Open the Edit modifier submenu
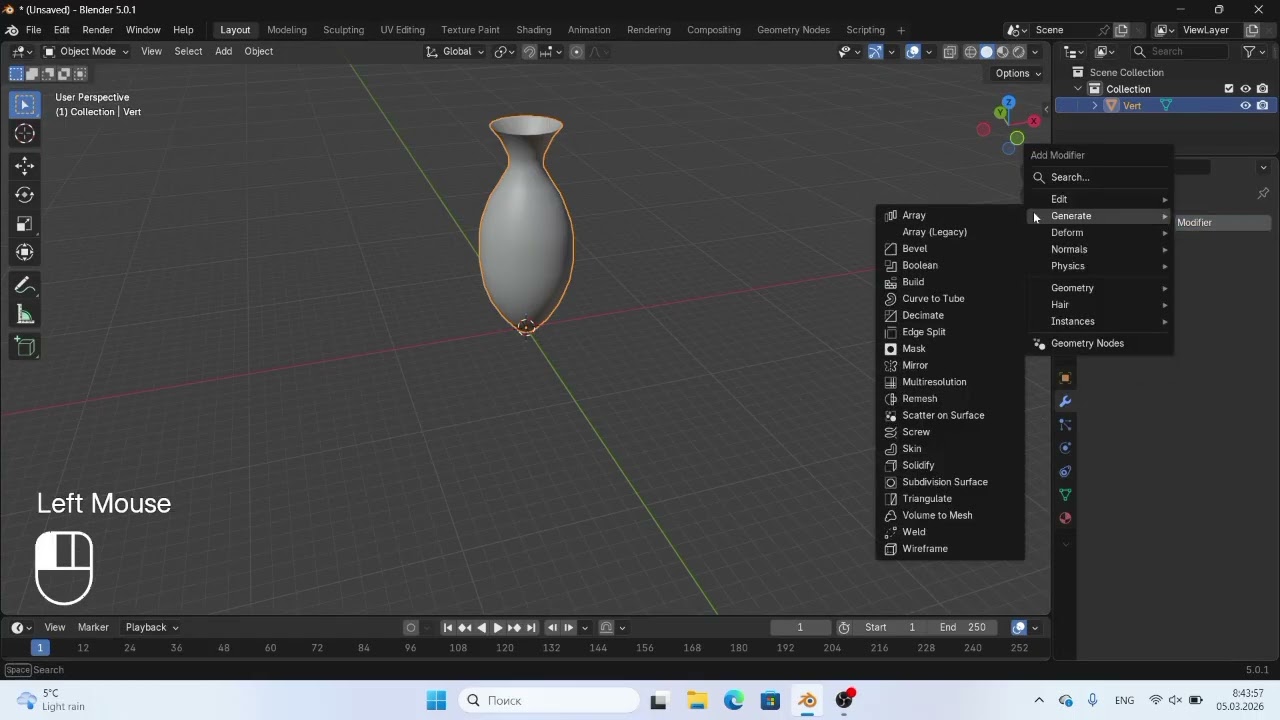 click(x=1100, y=199)
